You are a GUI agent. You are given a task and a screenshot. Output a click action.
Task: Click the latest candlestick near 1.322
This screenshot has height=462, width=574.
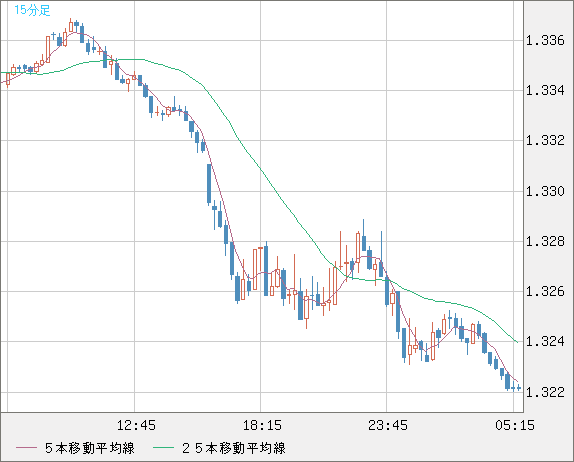pos(519,388)
